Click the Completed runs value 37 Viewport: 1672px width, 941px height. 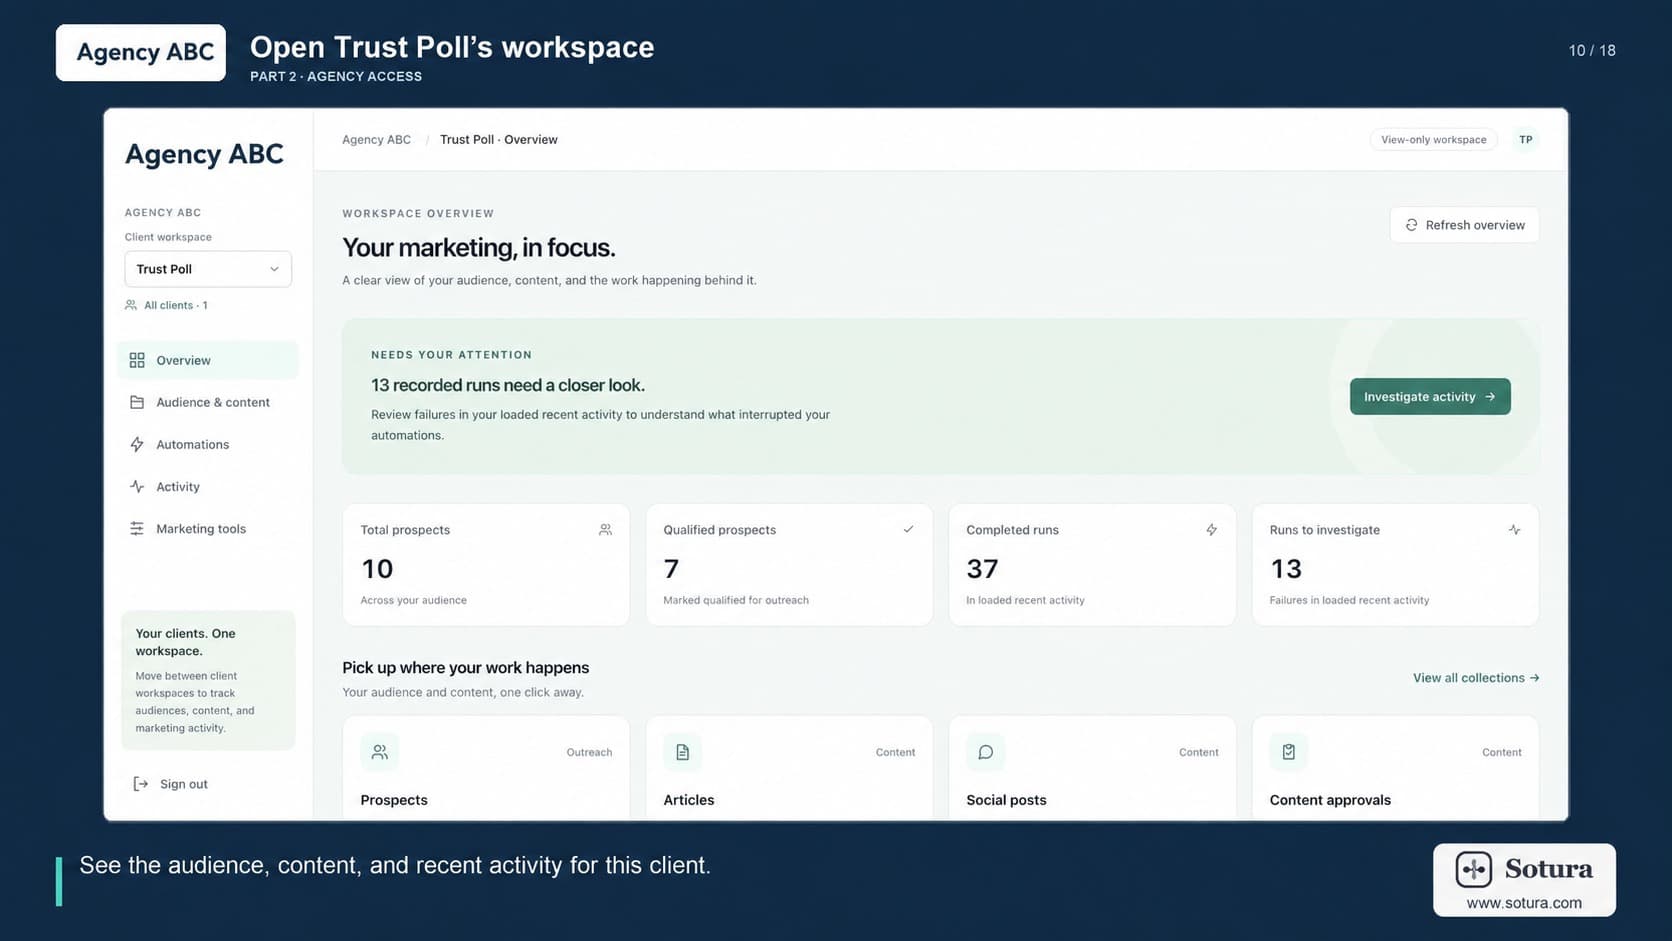(x=982, y=569)
